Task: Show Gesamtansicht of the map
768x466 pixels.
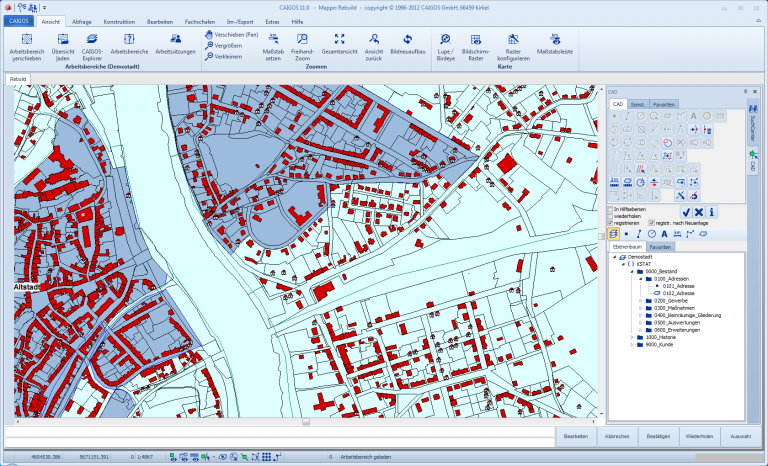Action: coord(340,39)
